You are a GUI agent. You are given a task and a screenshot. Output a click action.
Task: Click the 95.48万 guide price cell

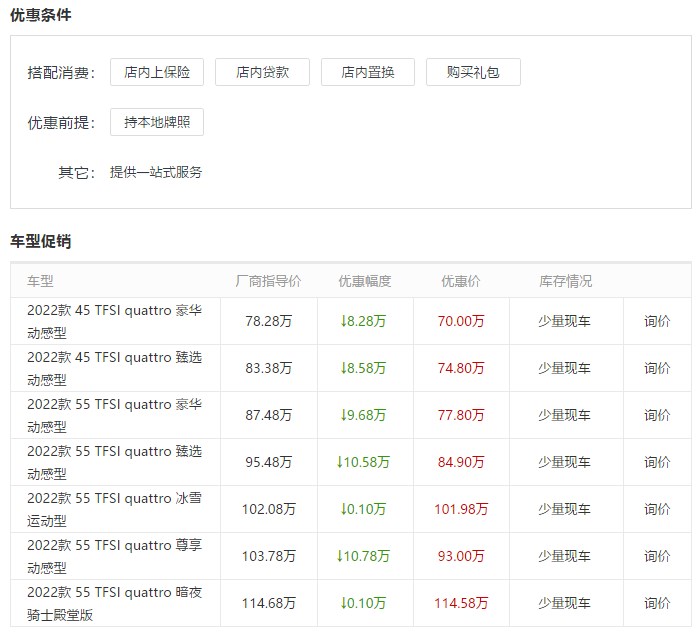pyautogui.click(x=268, y=462)
